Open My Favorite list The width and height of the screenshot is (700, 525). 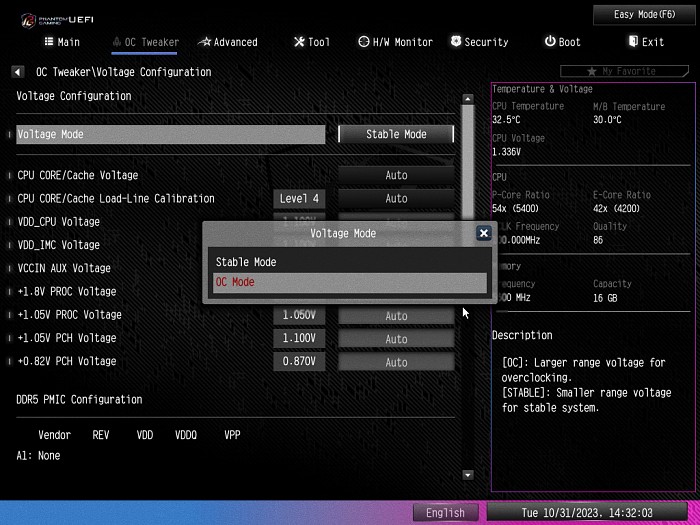624,71
